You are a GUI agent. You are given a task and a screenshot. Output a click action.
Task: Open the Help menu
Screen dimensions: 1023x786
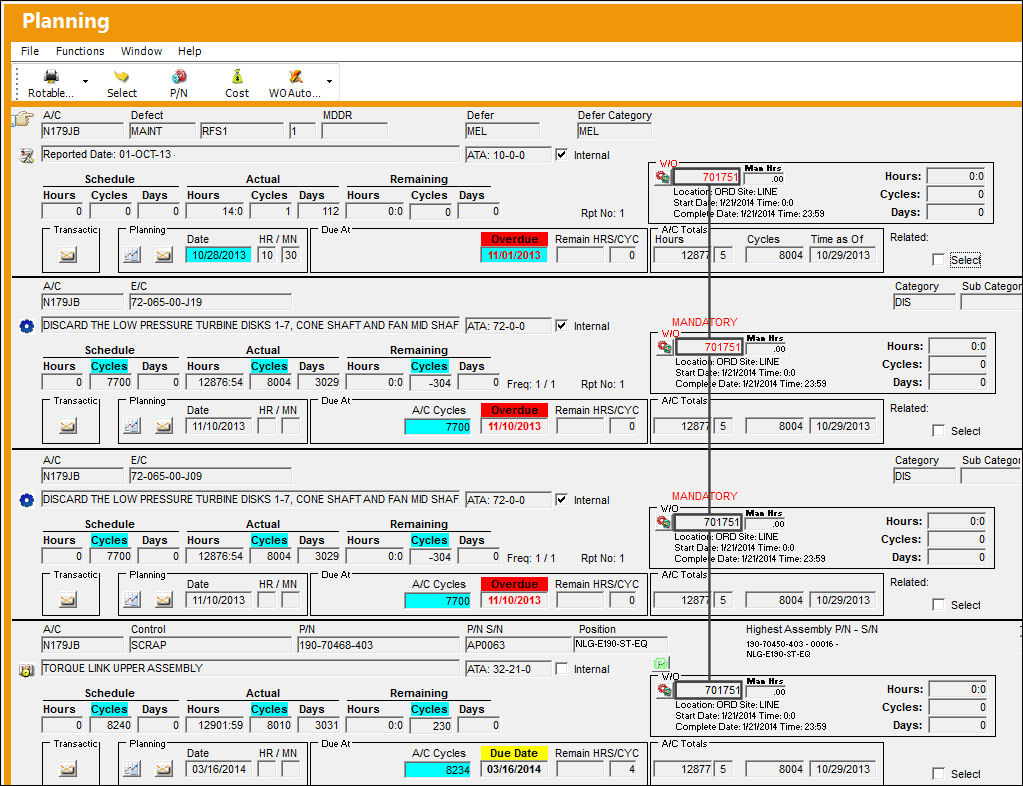point(189,51)
